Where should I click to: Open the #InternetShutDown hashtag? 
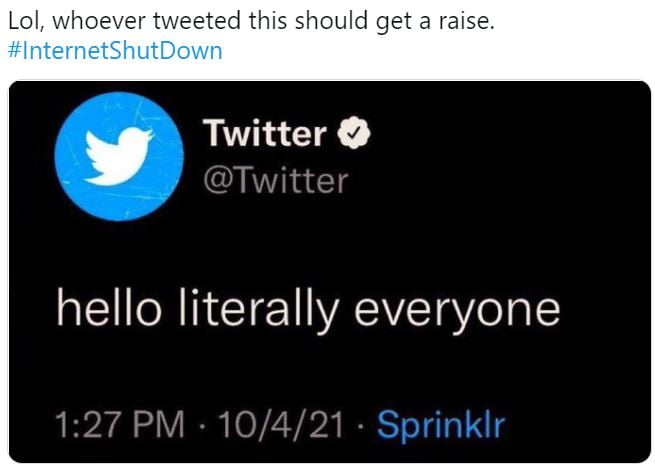coord(115,51)
